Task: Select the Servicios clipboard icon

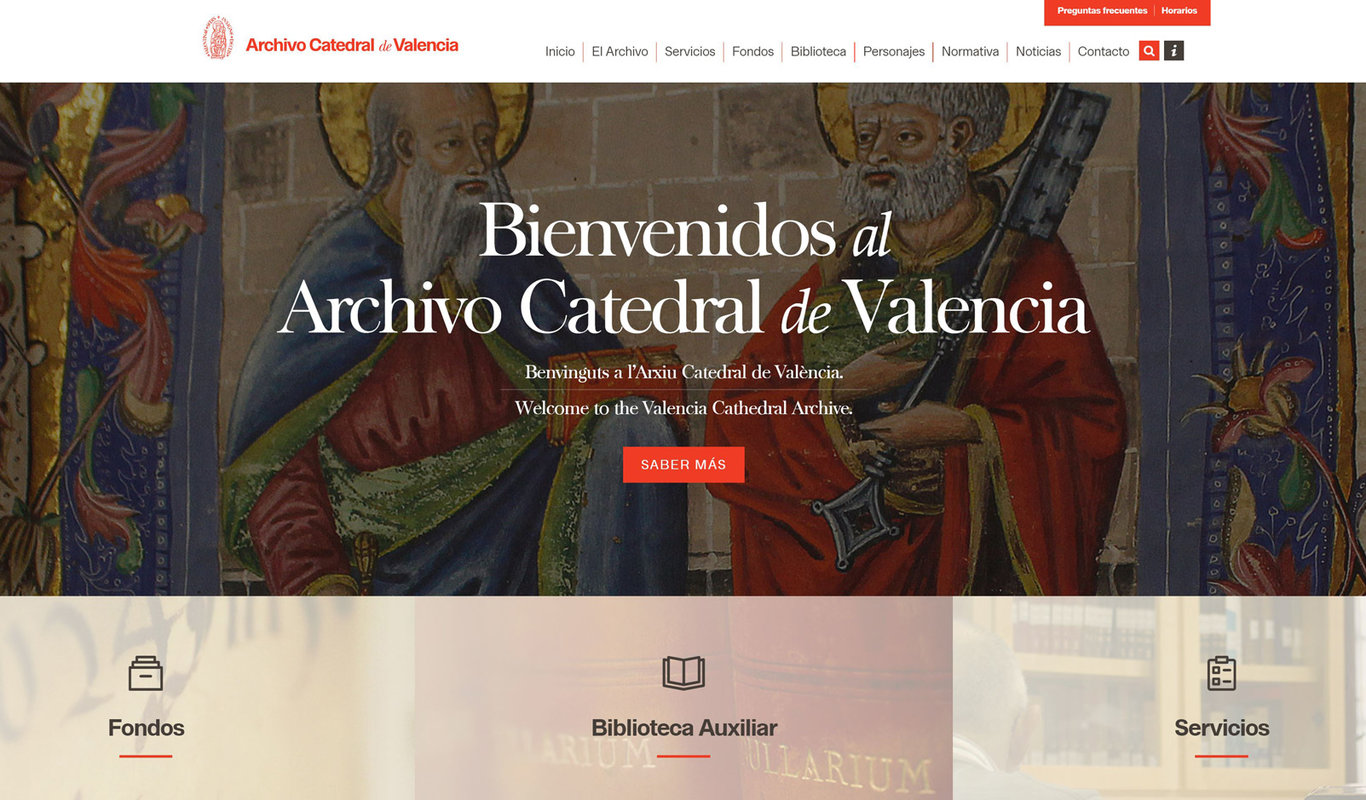Action: pos(1221,673)
